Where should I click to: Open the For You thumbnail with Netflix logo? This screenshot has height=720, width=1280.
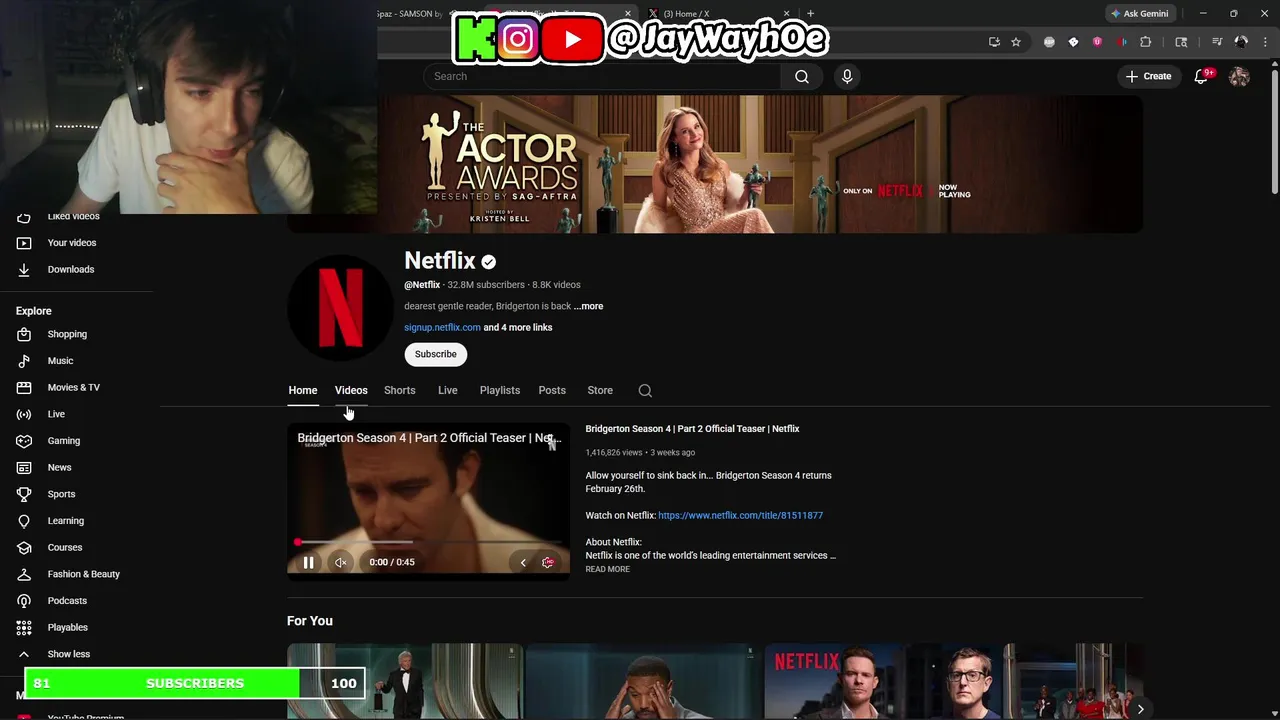(x=883, y=682)
